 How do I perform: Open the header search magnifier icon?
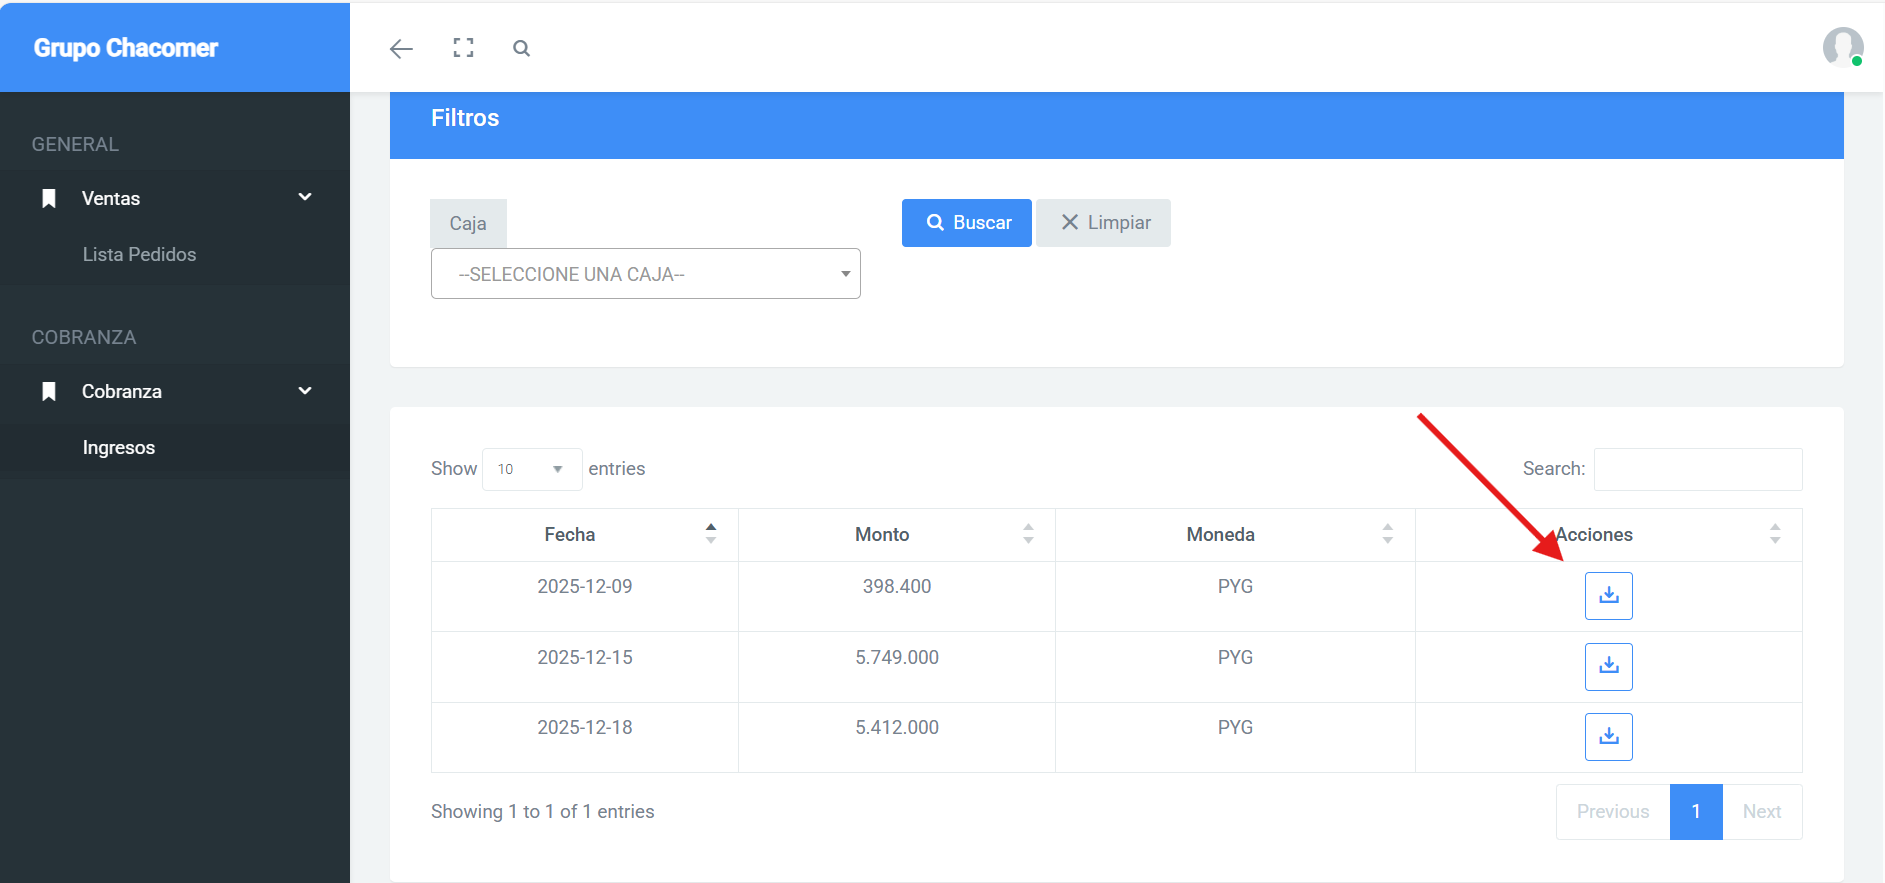point(521,48)
